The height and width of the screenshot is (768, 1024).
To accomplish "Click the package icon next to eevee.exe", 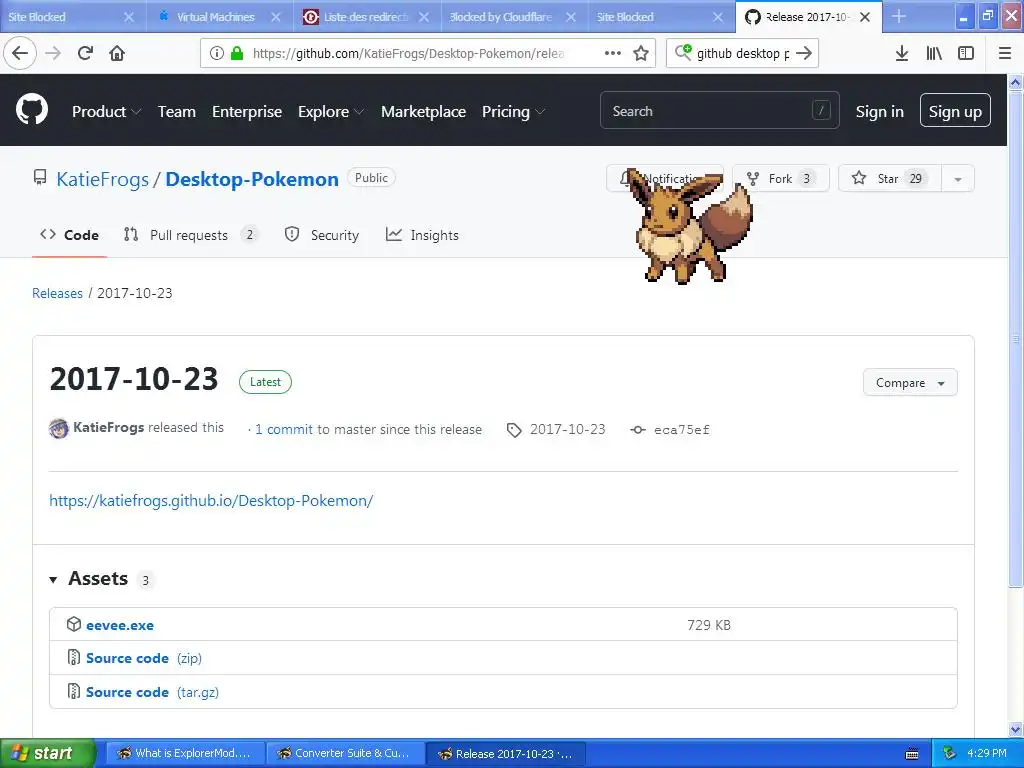I will pyautogui.click(x=74, y=624).
